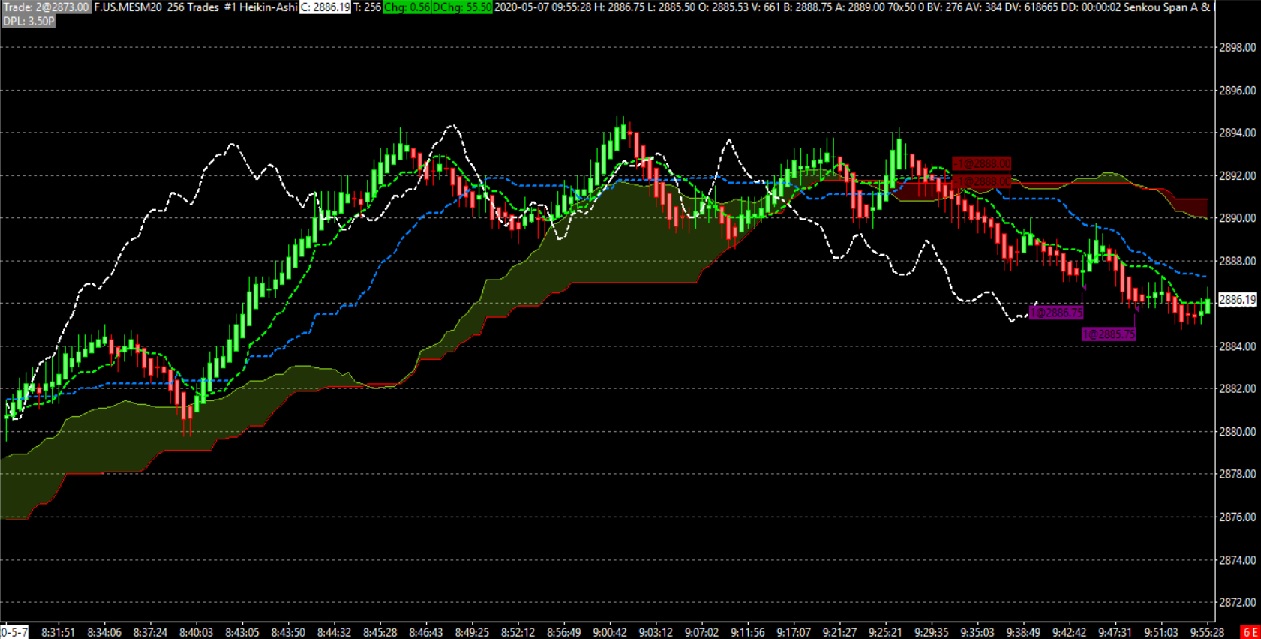
Task: Click the 2894.00 price axis label
Action: coord(1240,133)
